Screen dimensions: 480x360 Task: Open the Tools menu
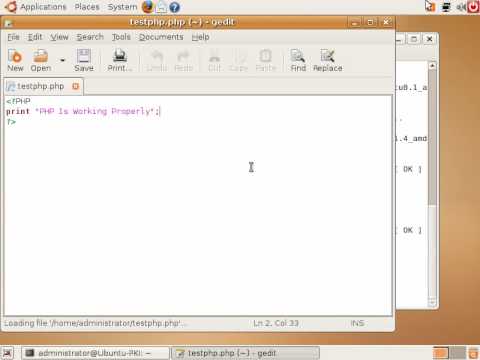[121, 37]
